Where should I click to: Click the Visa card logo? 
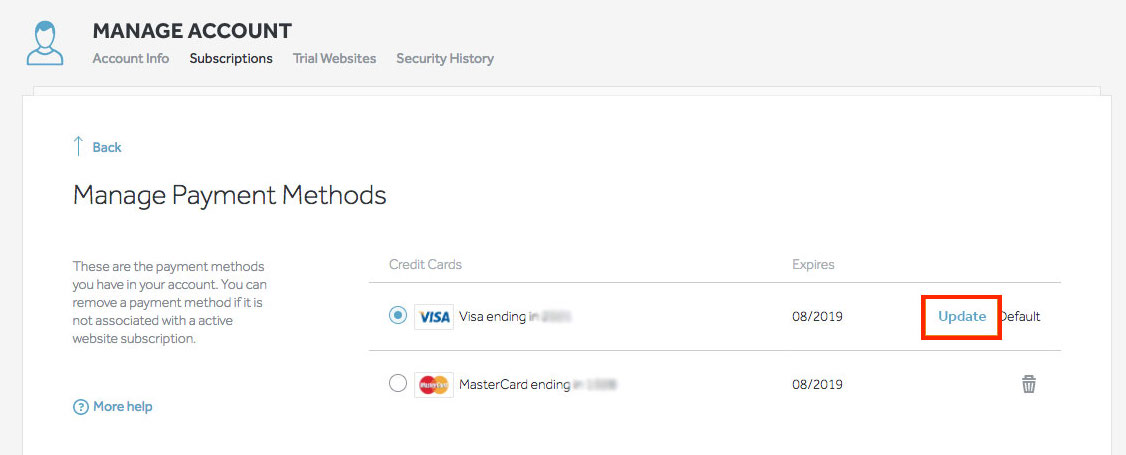[x=434, y=317]
